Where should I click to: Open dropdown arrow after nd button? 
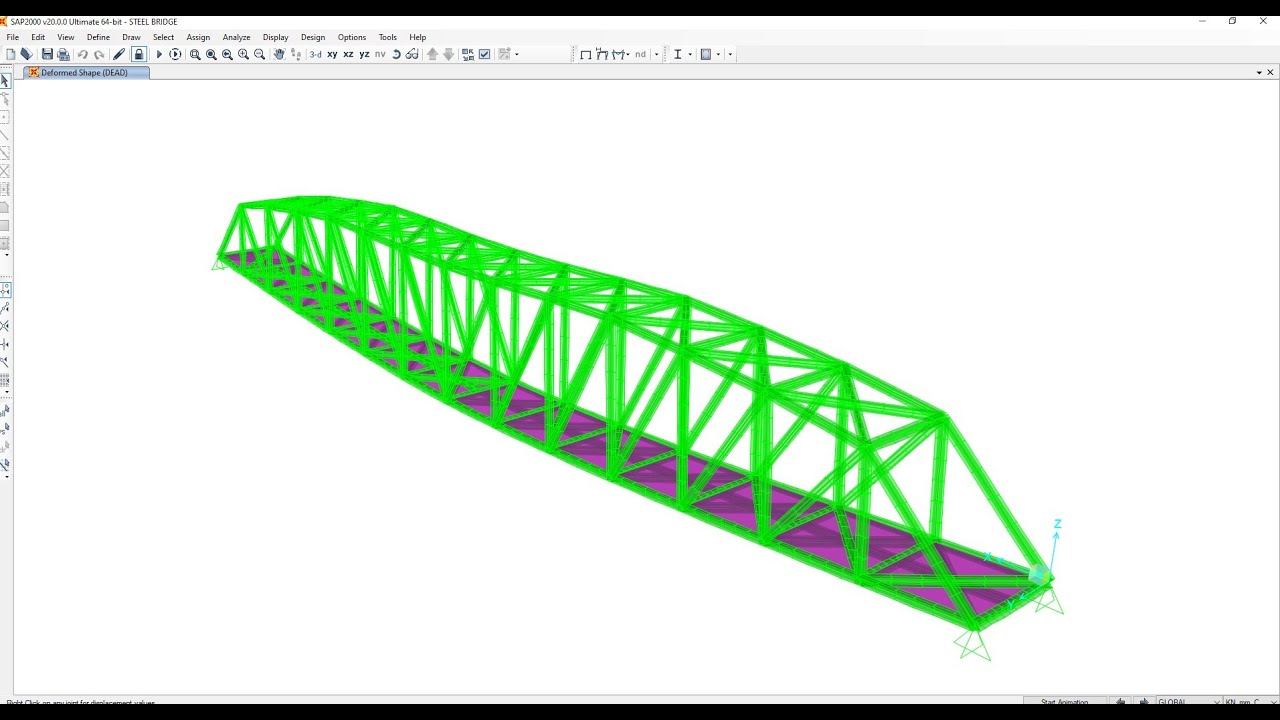point(656,54)
